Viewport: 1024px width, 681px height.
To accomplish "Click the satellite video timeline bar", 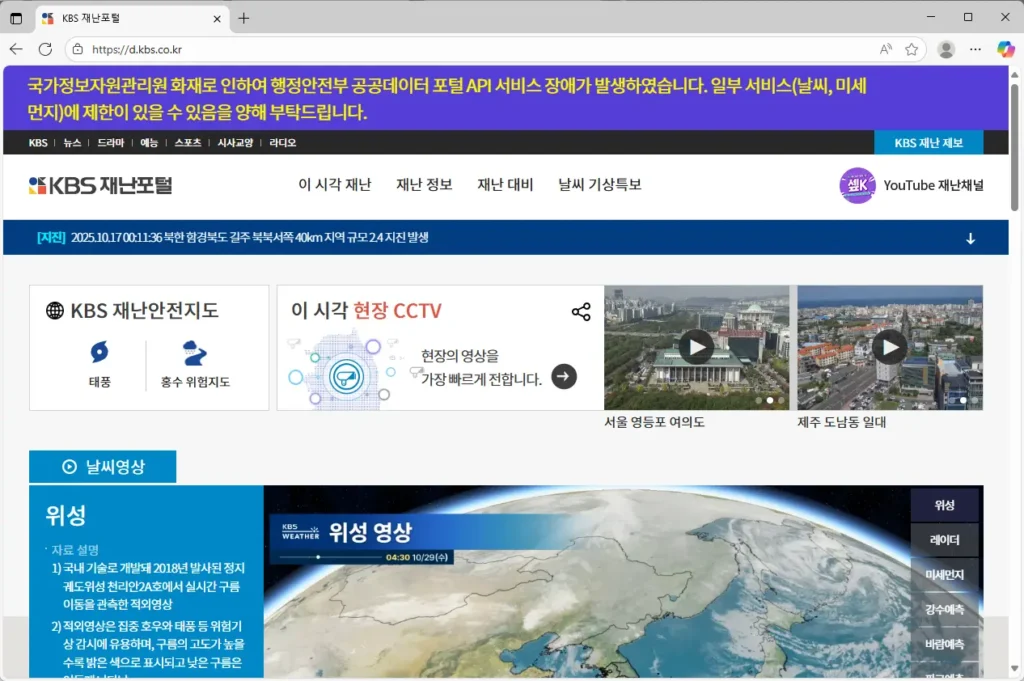I will [x=332, y=557].
